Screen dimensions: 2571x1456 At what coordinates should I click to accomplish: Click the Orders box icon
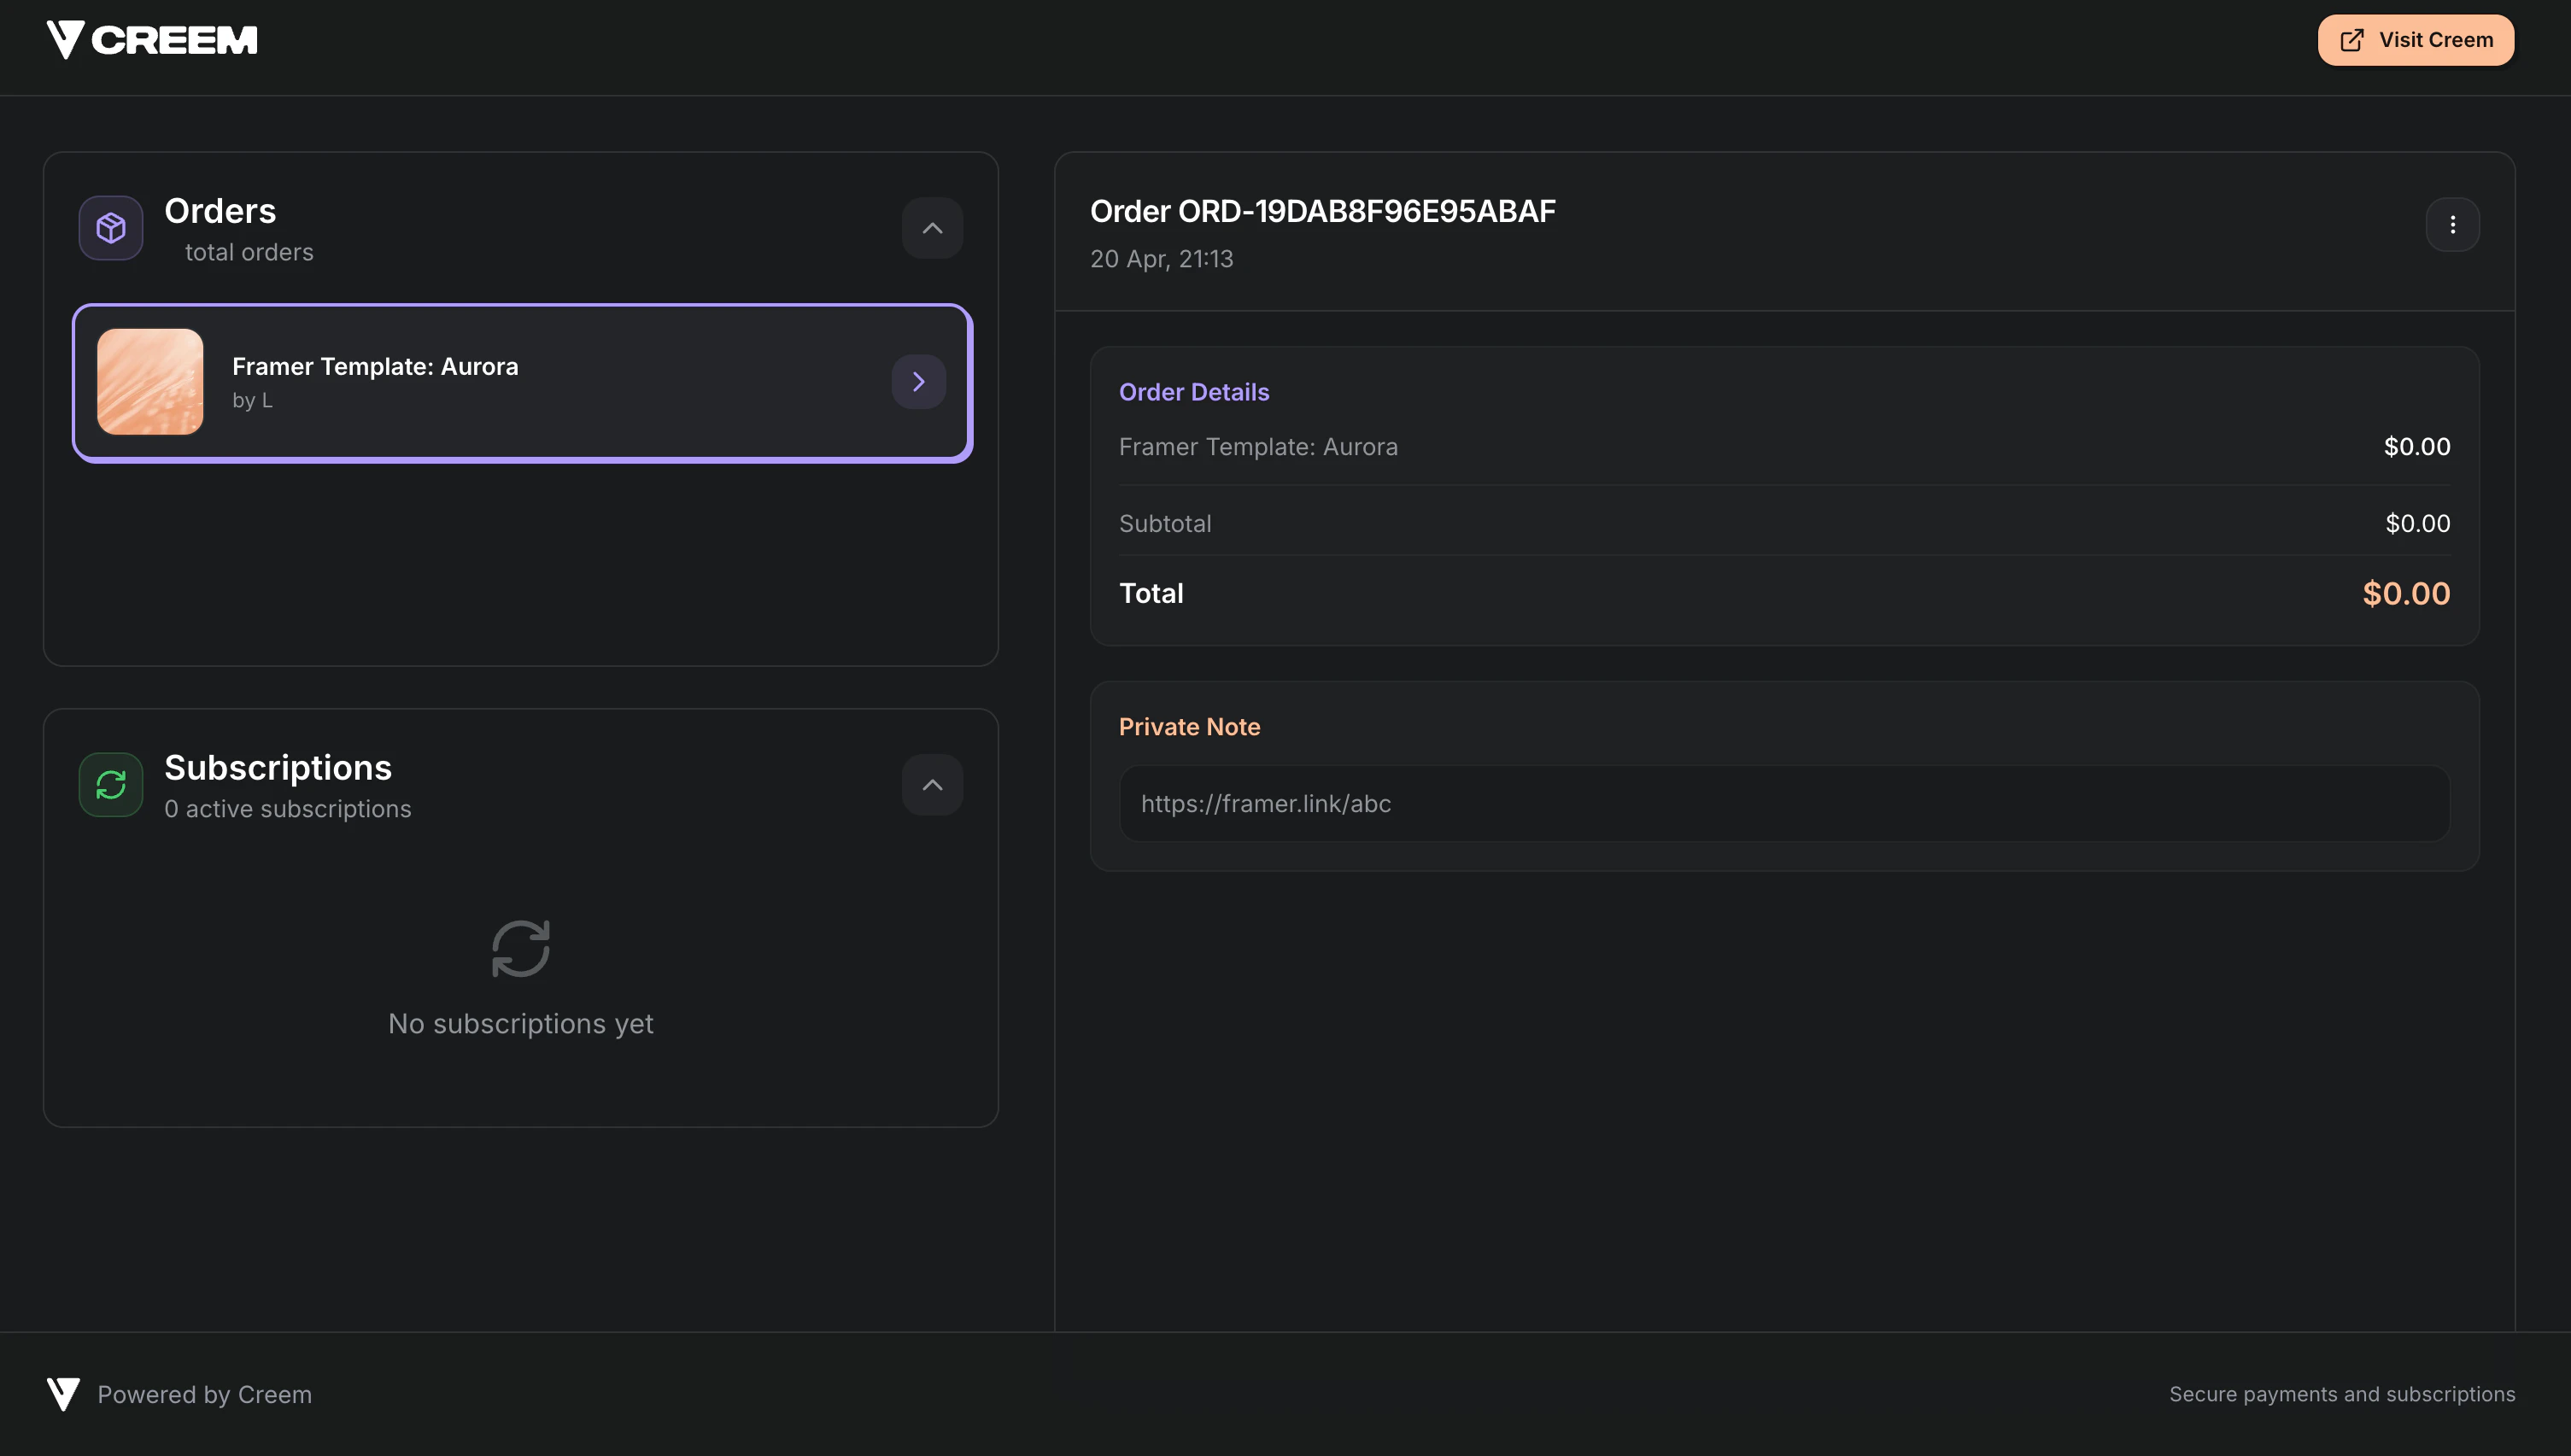[111, 228]
